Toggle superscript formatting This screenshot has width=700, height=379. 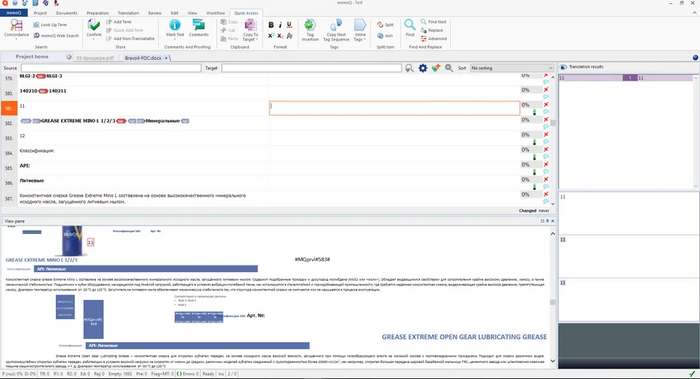pos(271,36)
